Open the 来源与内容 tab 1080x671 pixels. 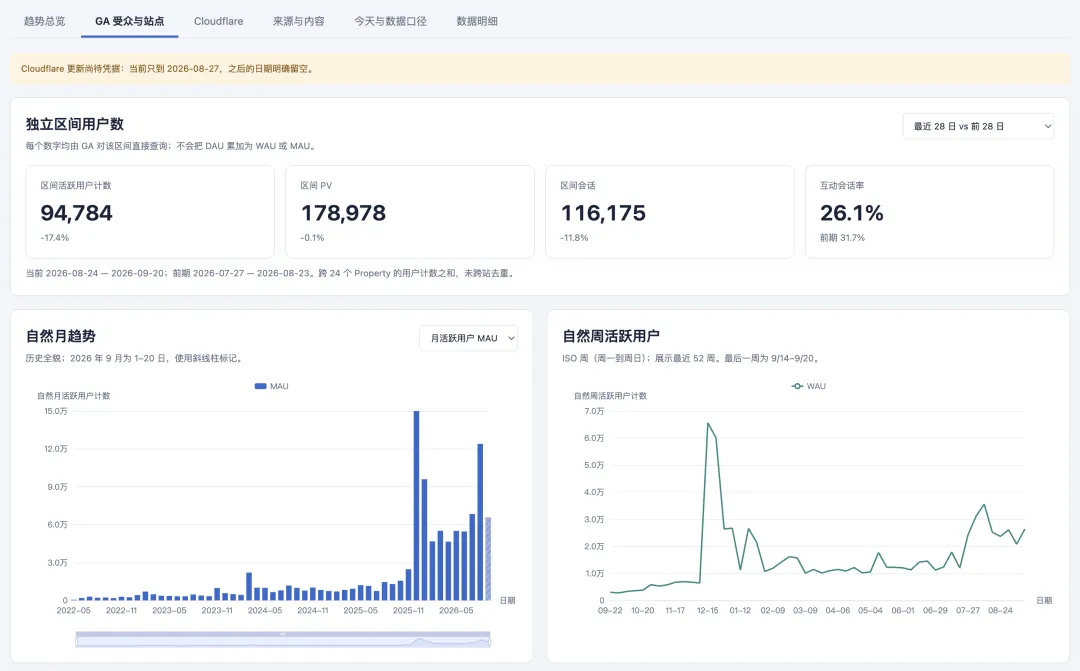[x=298, y=21]
